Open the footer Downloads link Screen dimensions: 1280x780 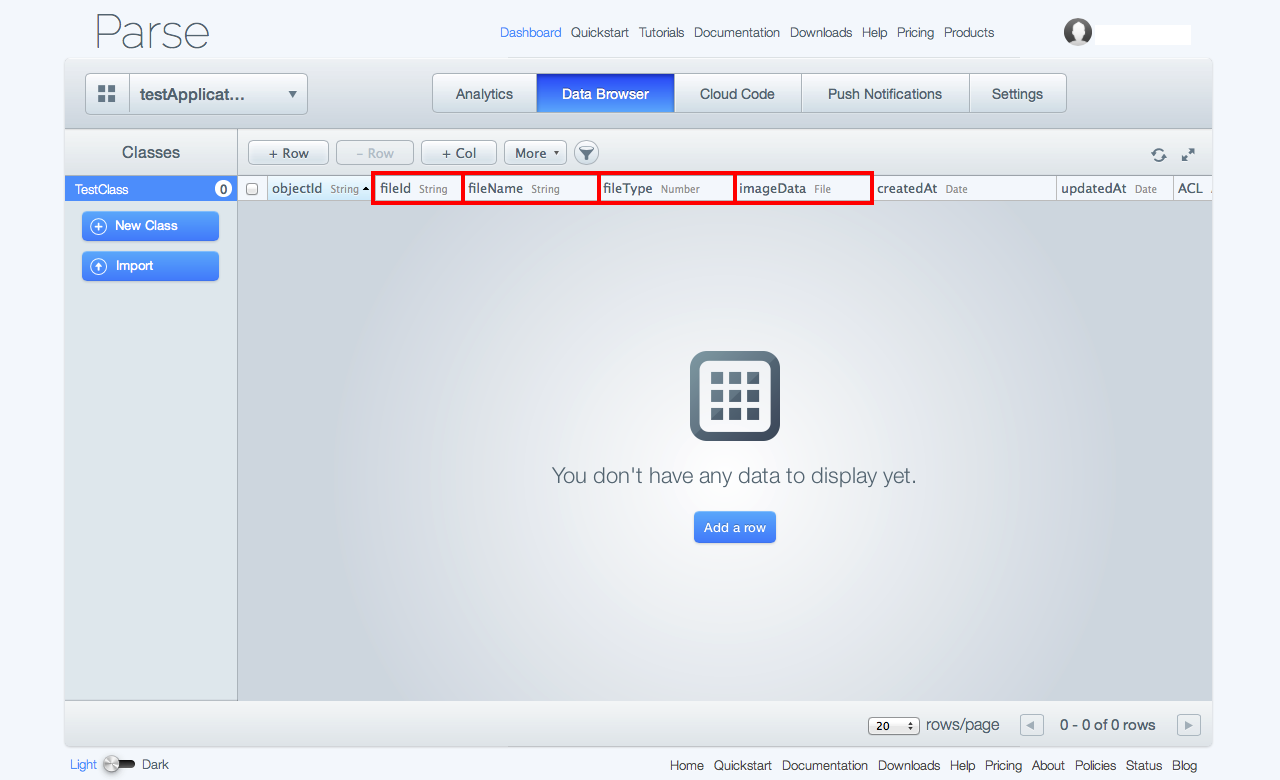pos(909,765)
